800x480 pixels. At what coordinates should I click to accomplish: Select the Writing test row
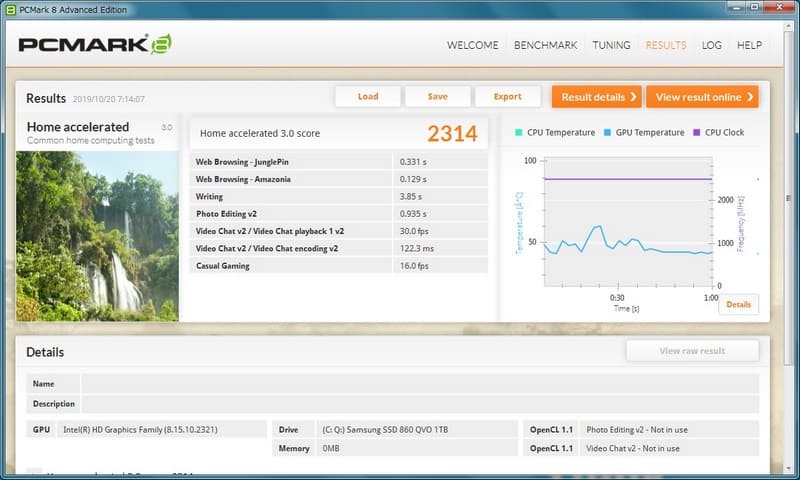(x=339, y=196)
